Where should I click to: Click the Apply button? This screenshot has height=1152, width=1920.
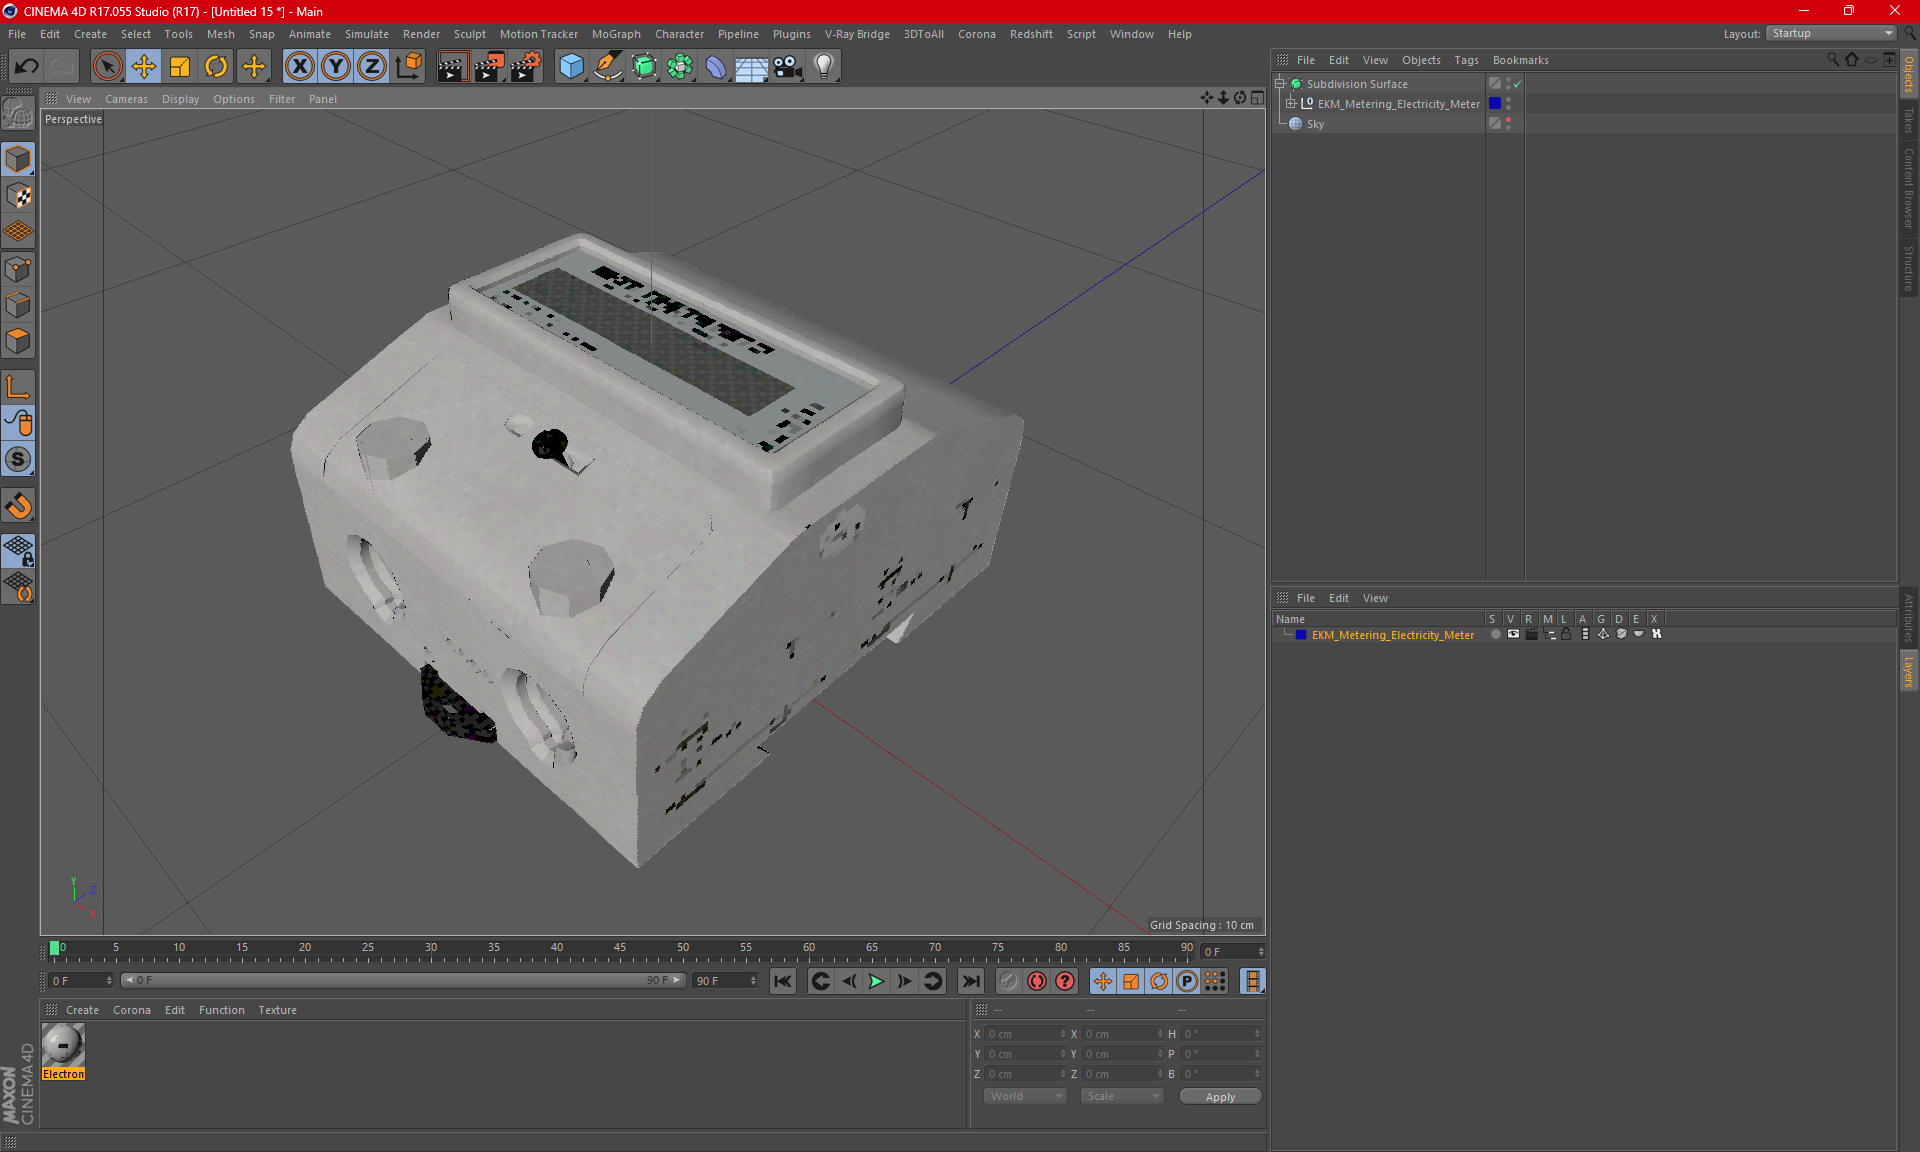1219,1096
